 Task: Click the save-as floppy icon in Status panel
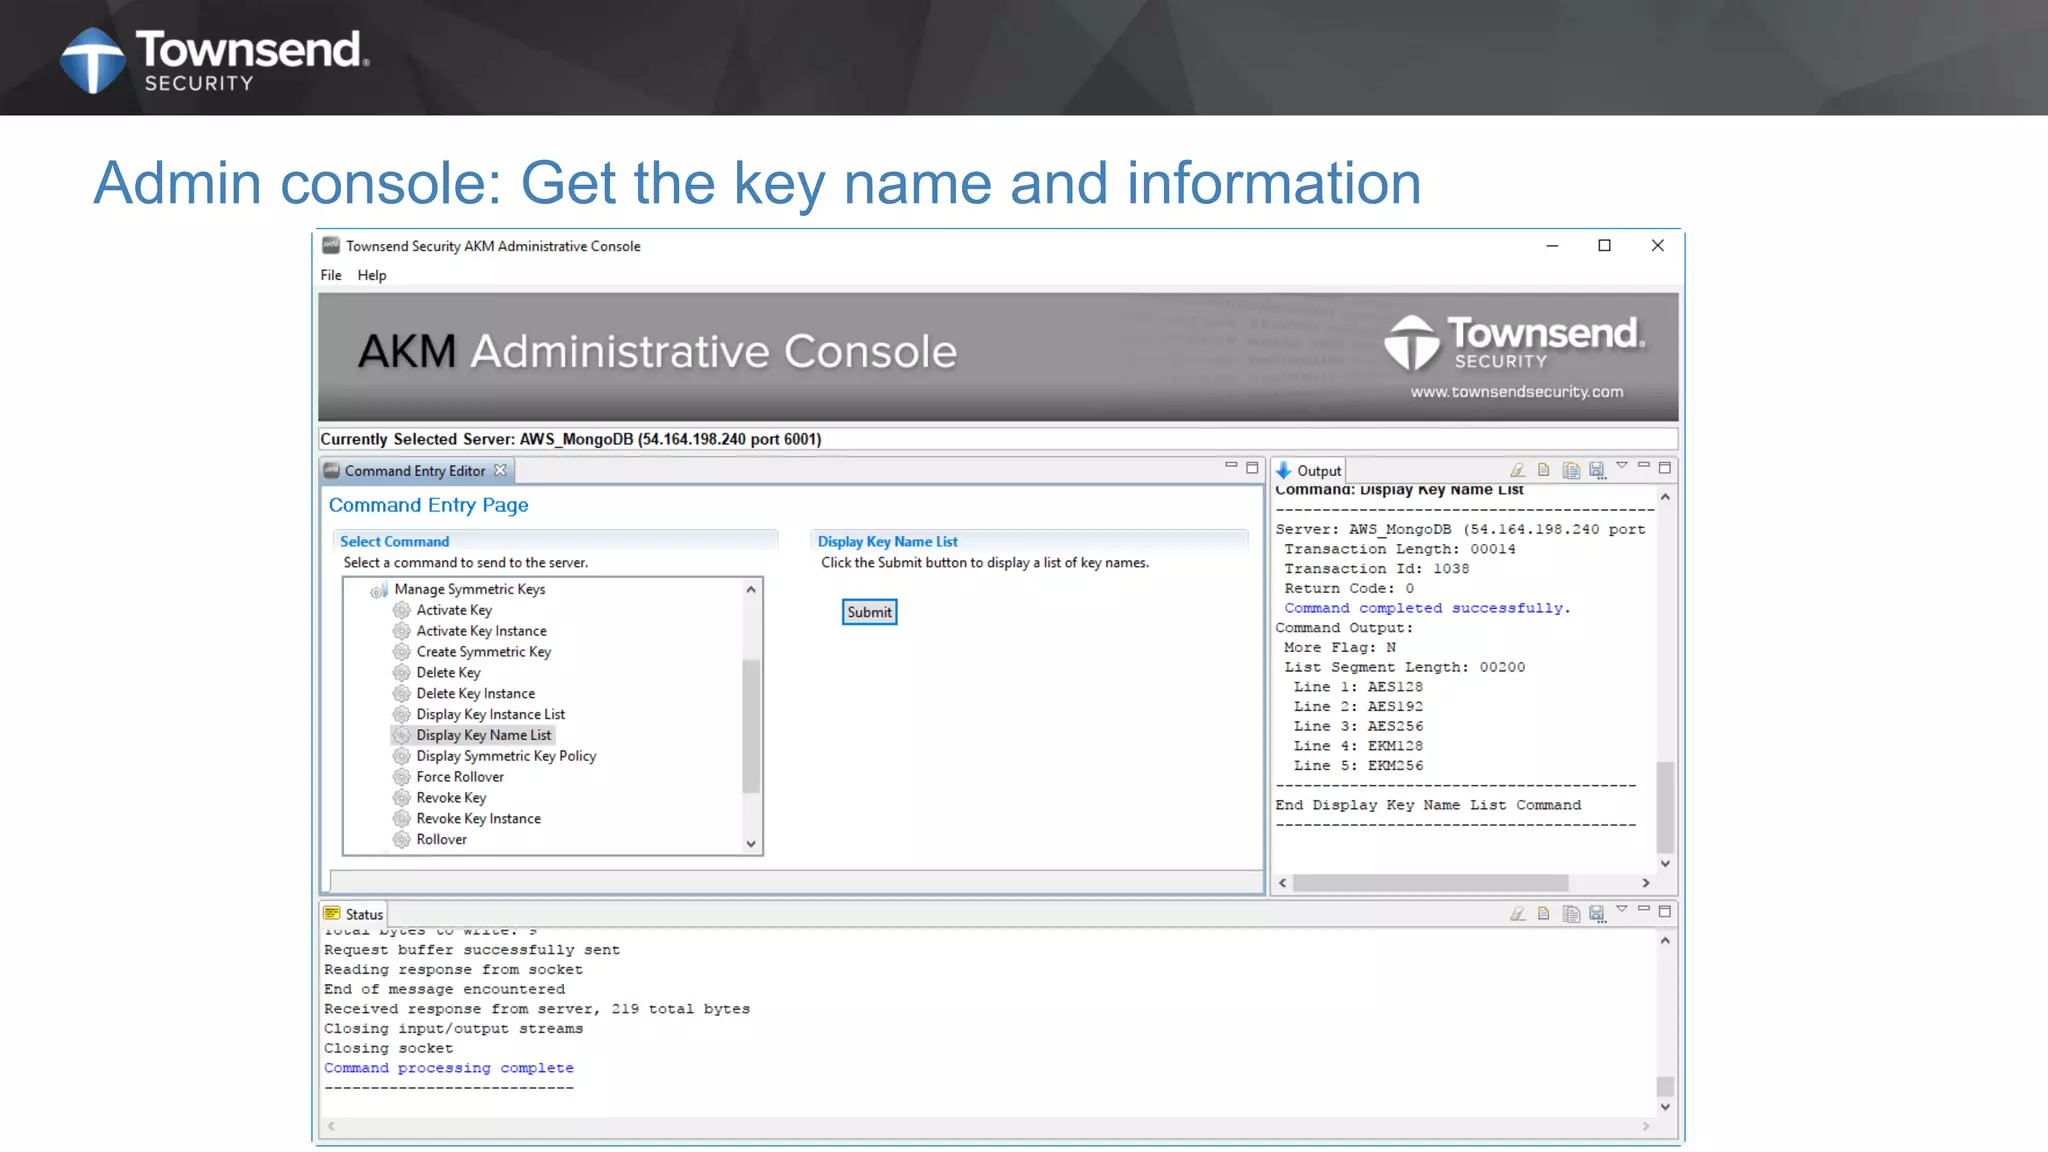pos(1597,914)
